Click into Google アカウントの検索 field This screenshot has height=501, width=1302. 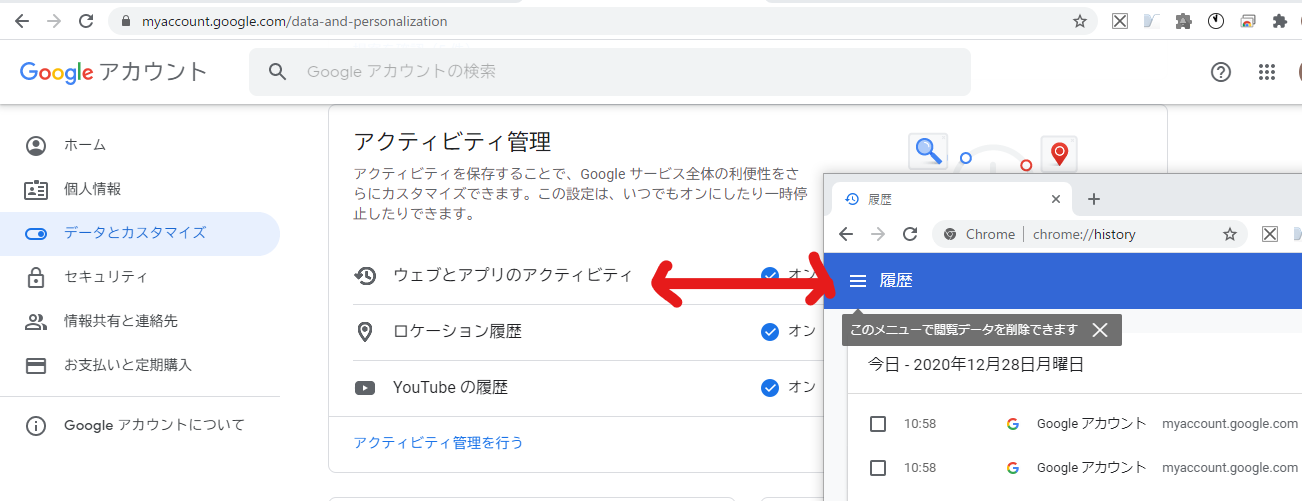click(x=610, y=72)
